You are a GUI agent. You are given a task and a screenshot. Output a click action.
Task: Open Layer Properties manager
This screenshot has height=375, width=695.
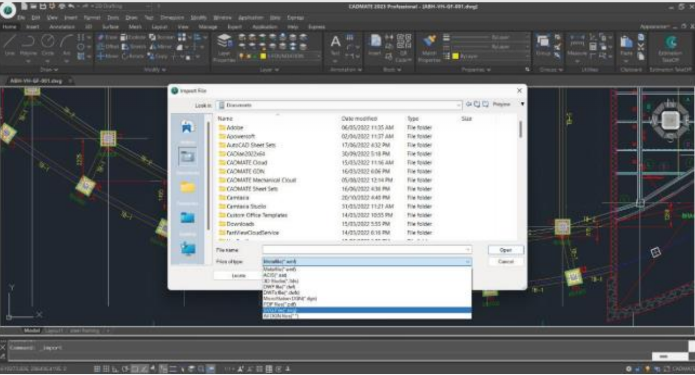[224, 48]
